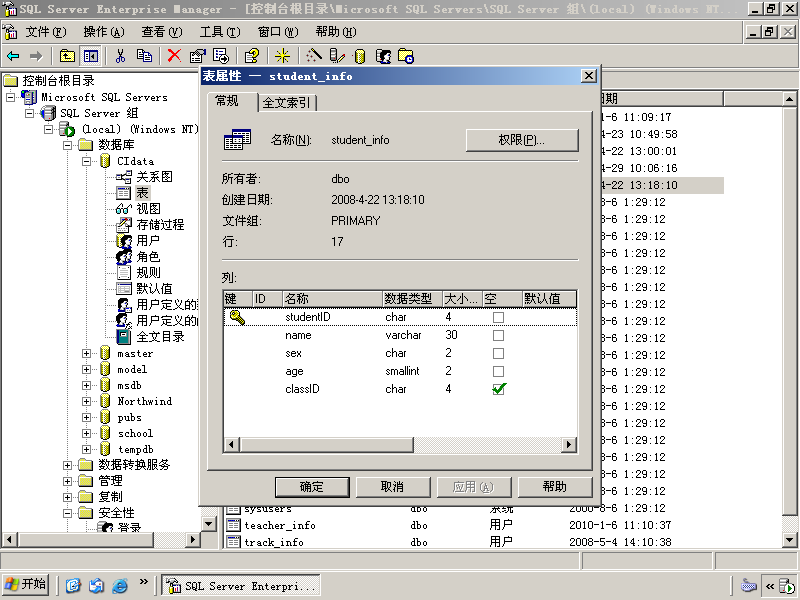Image resolution: width=800 pixels, height=600 pixels.
Task: Select the 全文目录 full-text catalog node
Action: point(151,336)
